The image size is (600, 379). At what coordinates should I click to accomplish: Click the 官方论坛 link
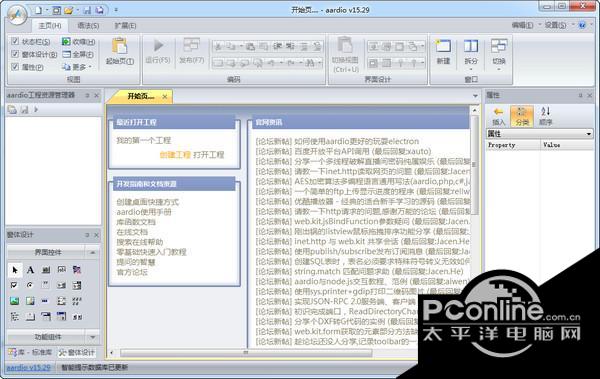(132, 272)
